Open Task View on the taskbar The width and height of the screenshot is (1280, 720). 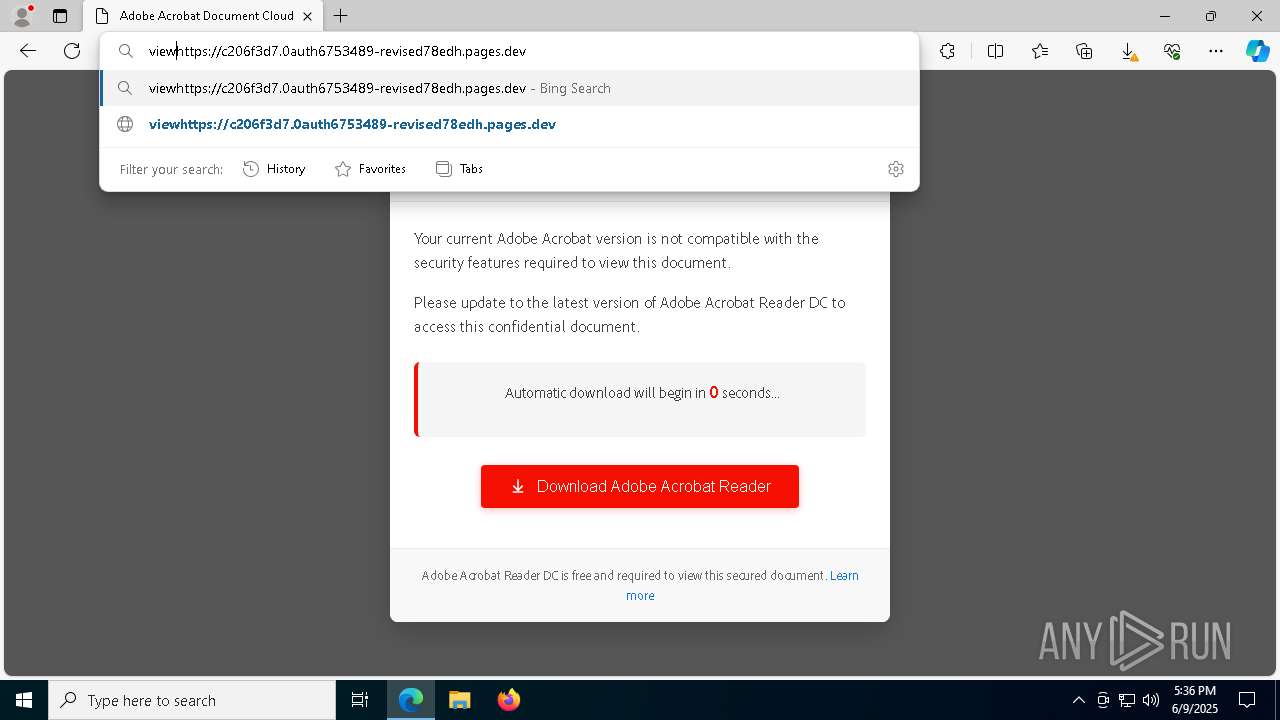pyautogui.click(x=360, y=700)
